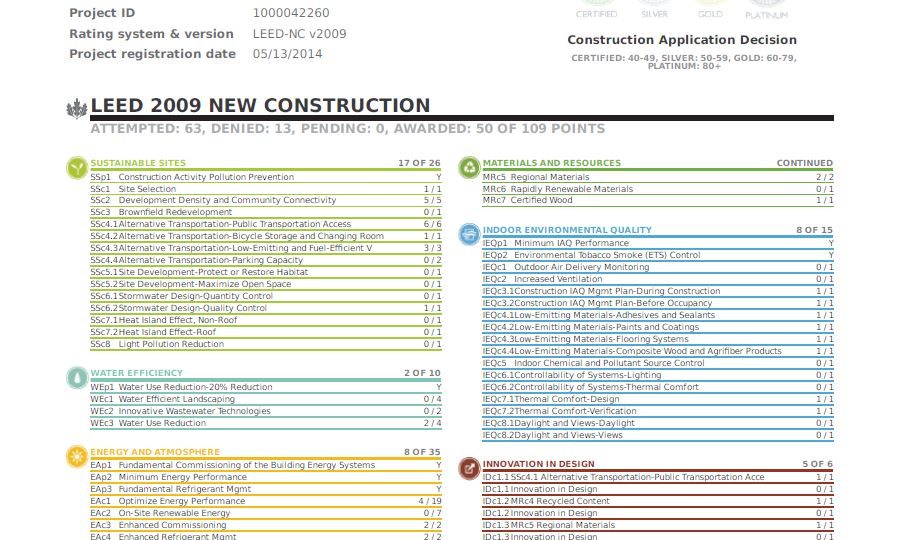Click IEQc5 Indoor Chemical and Pollutant Source Control
Image resolution: width=906 pixels, height=540 pixels.
click(x=658, y=363)
